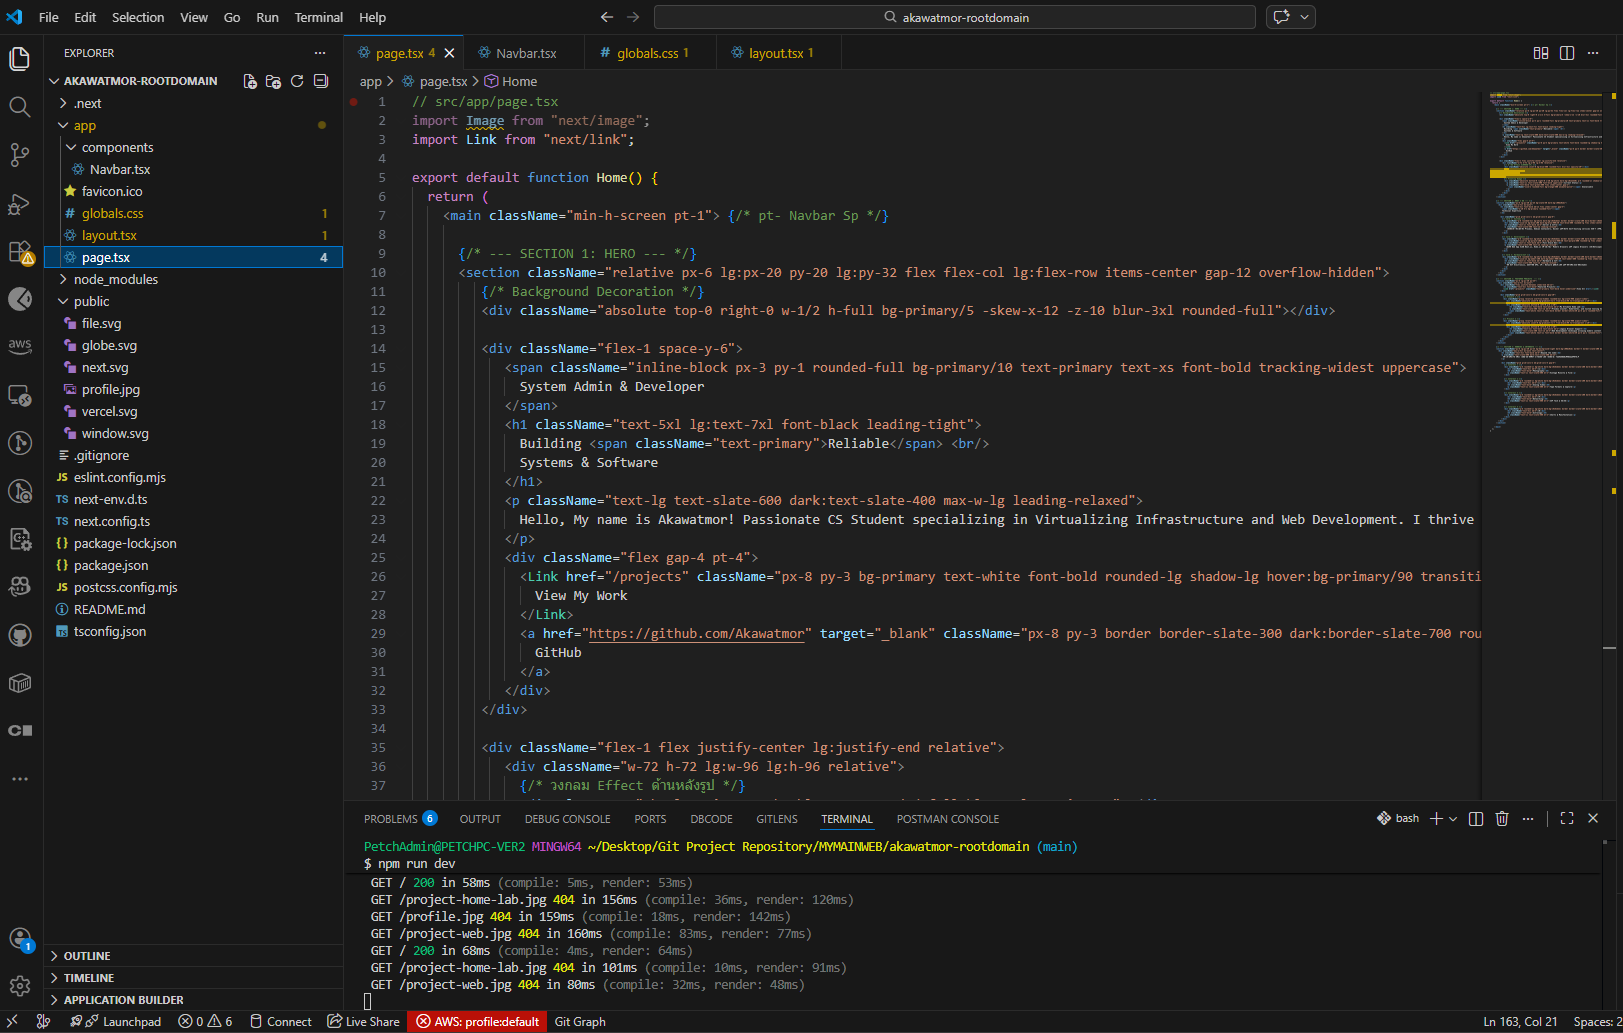Split the editor to the right
The width and height of the screenshot is (1623, 1033).
pyautogui.click(x=1567, y=53)
